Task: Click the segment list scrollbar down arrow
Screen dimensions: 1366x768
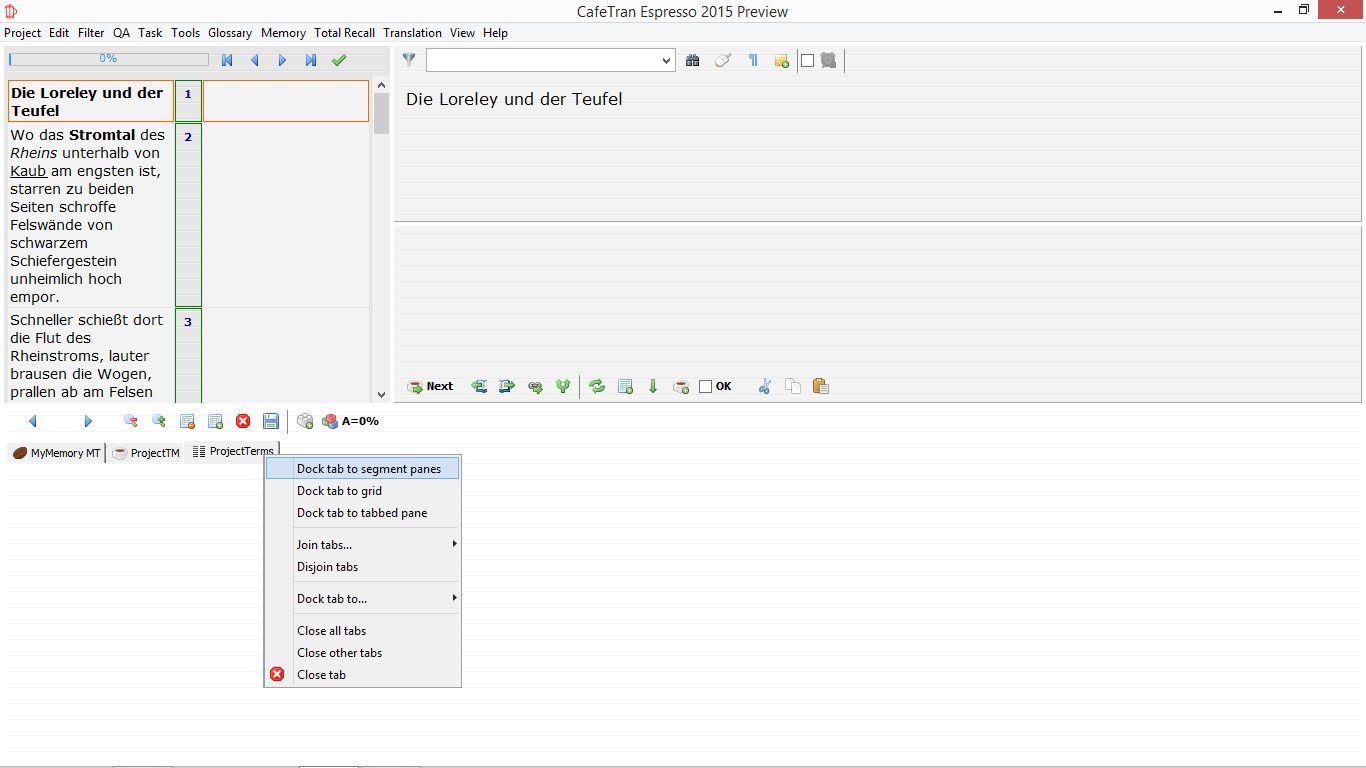Action: [x=381, y=396]
